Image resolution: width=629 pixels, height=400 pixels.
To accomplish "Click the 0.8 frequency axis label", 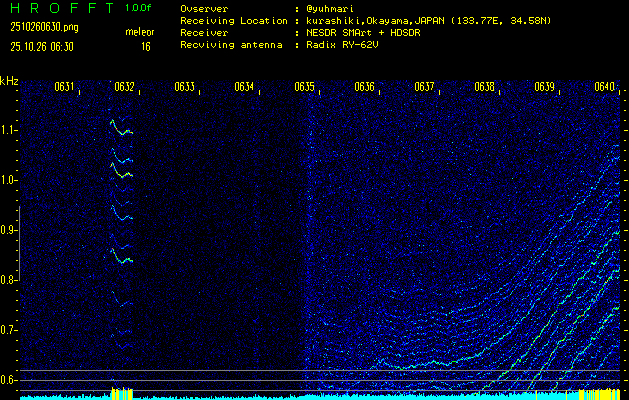I will [x=9, y=280].
